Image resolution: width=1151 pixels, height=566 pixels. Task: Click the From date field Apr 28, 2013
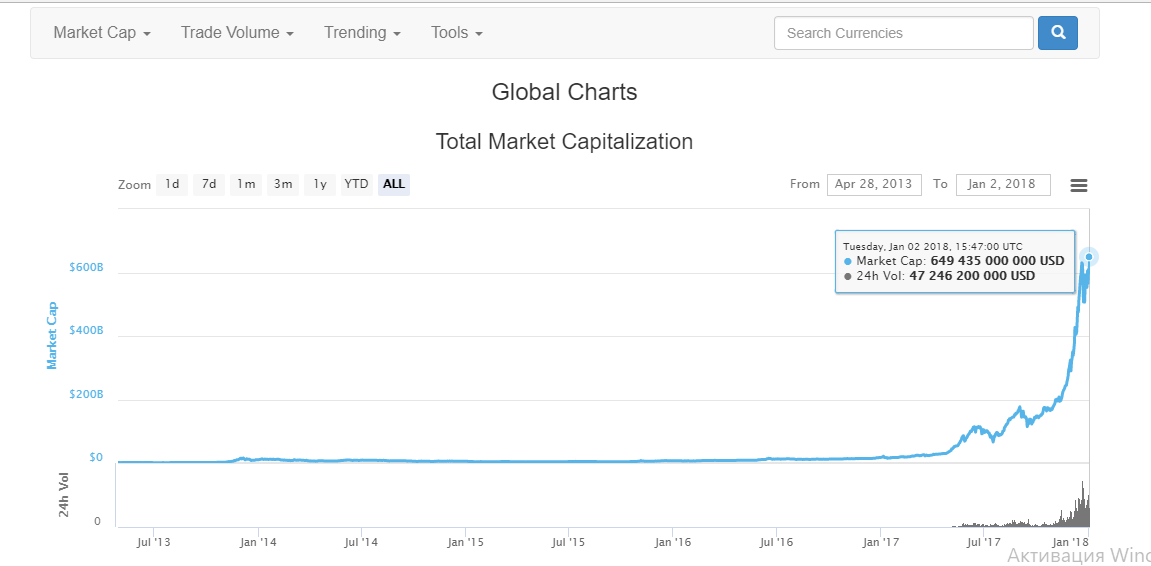(x=873, y=184)
